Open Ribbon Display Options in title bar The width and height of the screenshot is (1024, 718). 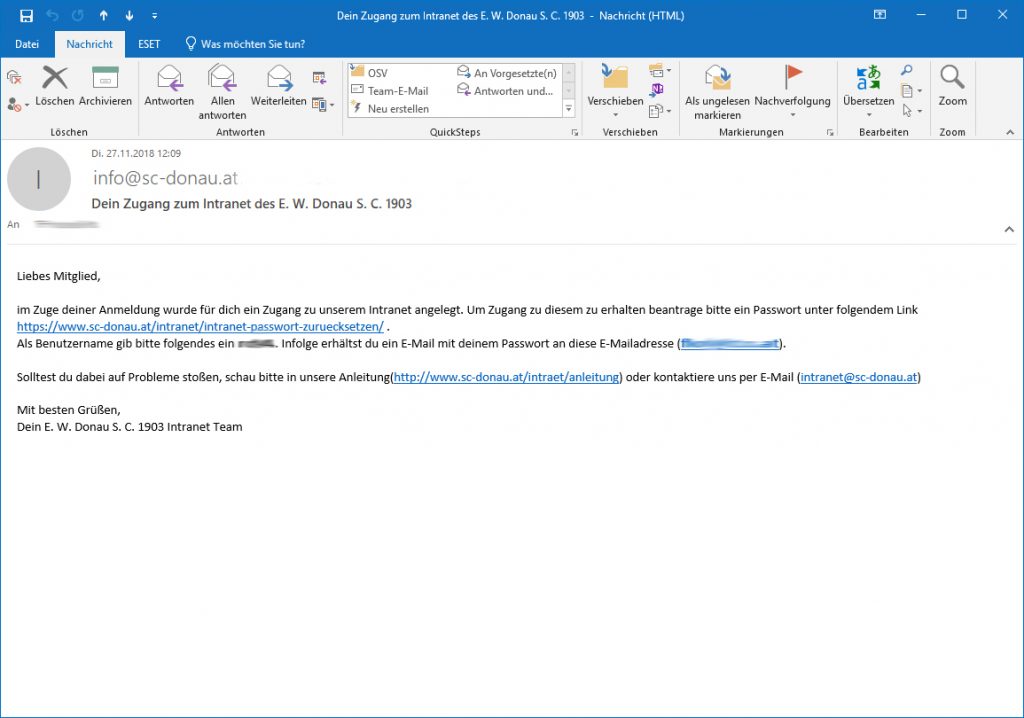tap(880, 15)
